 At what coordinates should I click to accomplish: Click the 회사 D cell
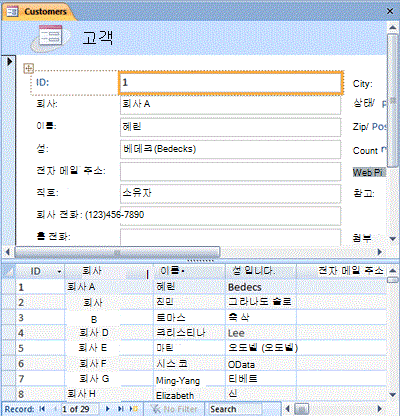(x=109, y=333)
